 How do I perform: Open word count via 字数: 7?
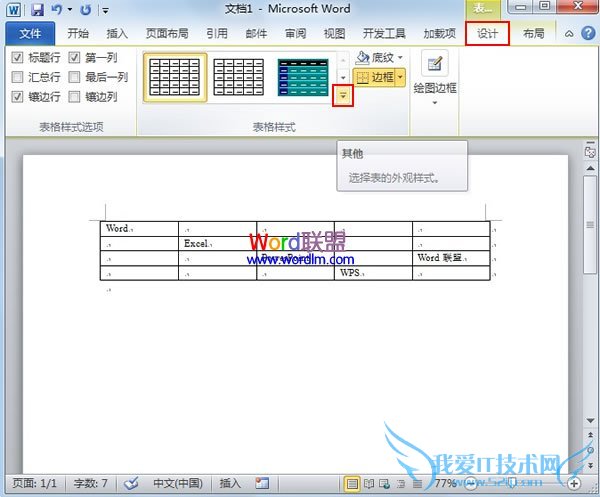click(90, 483)
